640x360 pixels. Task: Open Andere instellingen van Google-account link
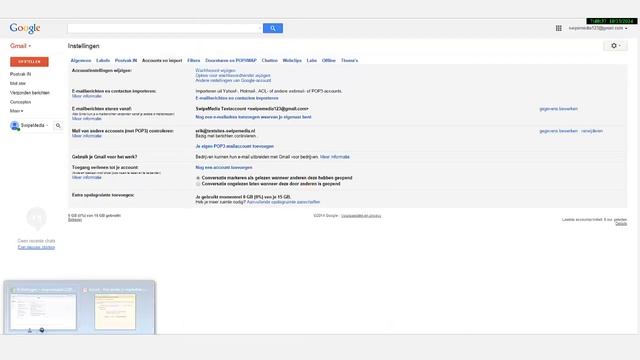click(x=233, y=80)
